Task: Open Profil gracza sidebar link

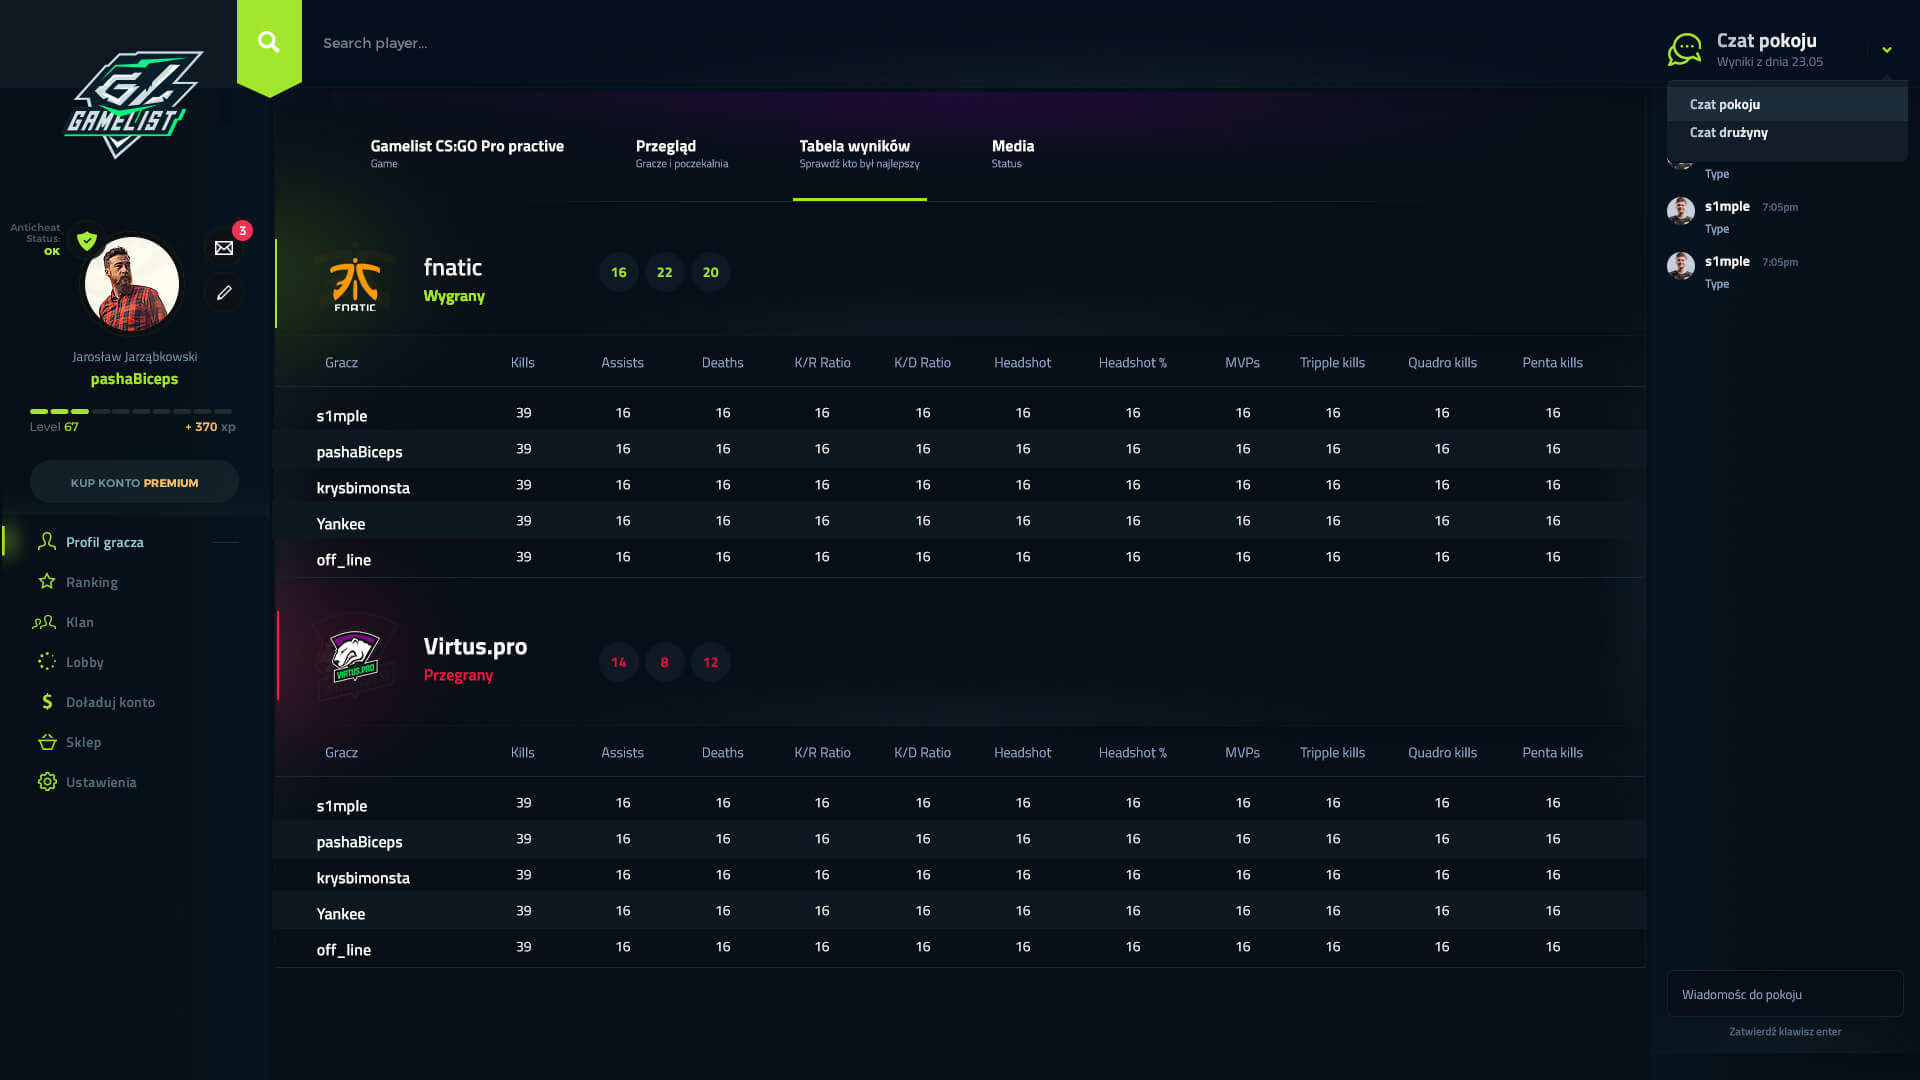Action: click(x=105, y=542)
